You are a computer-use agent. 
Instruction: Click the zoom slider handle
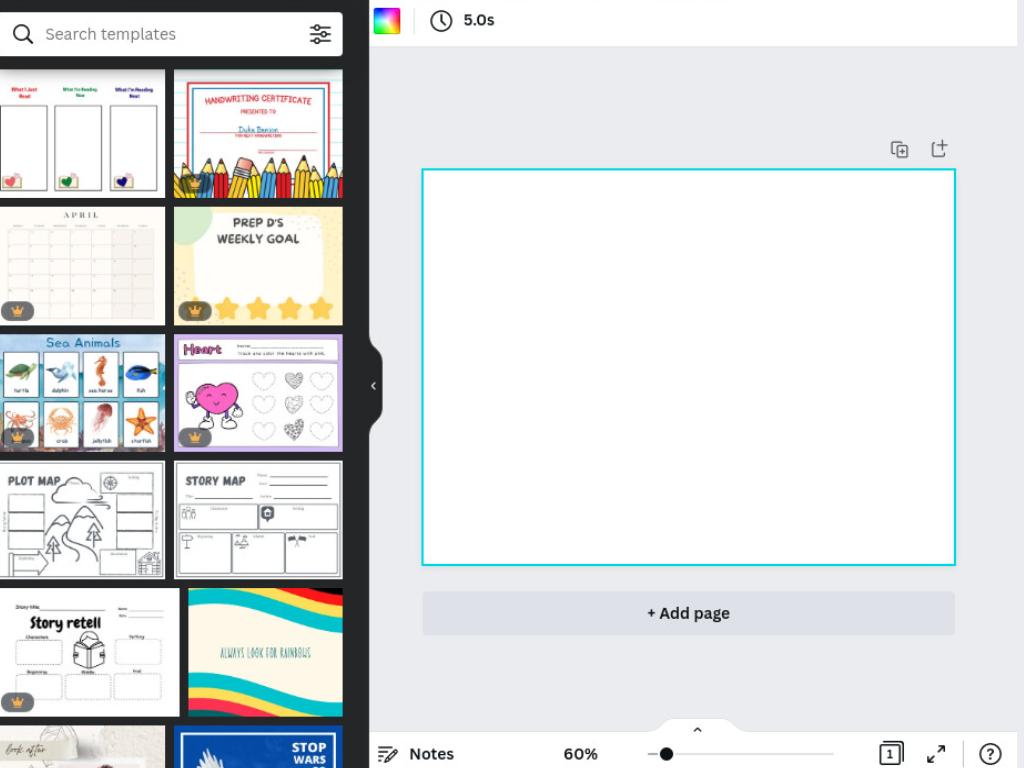[x=666, y=754]
